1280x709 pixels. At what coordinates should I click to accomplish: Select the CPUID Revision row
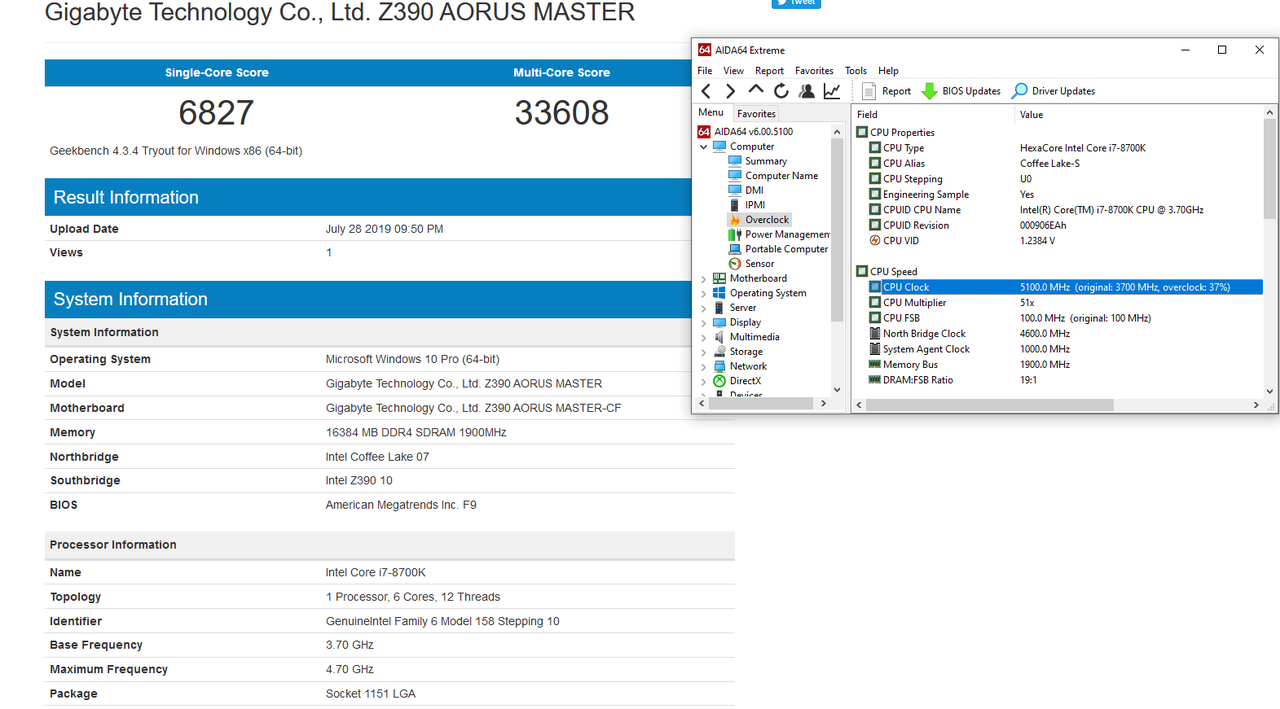tap(1060, 225)
